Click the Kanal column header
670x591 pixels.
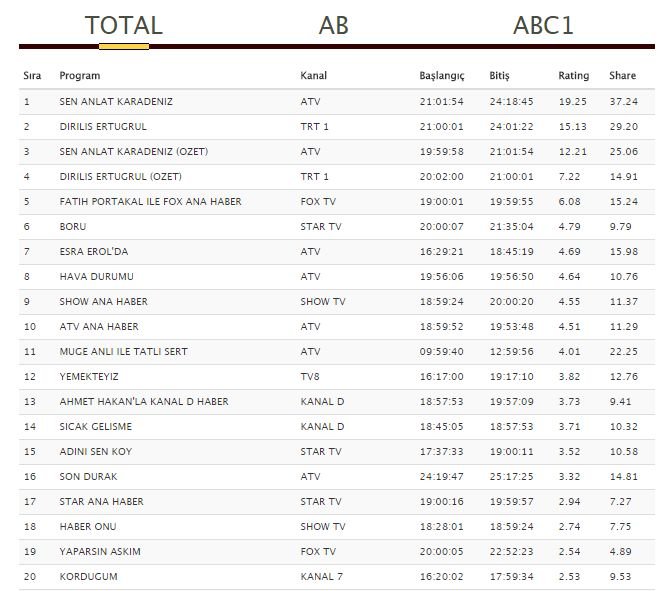point(313,76)
